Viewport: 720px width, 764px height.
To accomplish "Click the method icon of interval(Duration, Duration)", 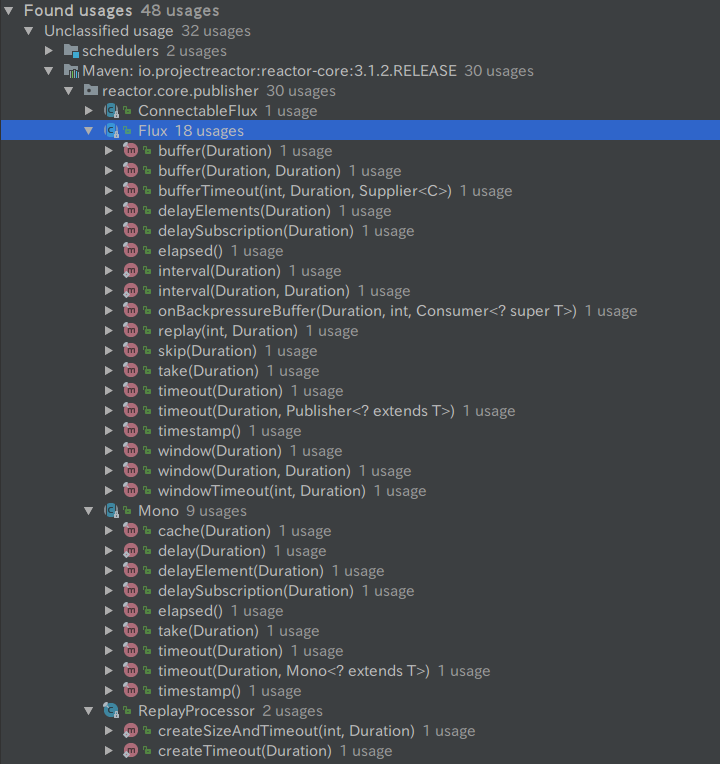I will coord(131,291).
